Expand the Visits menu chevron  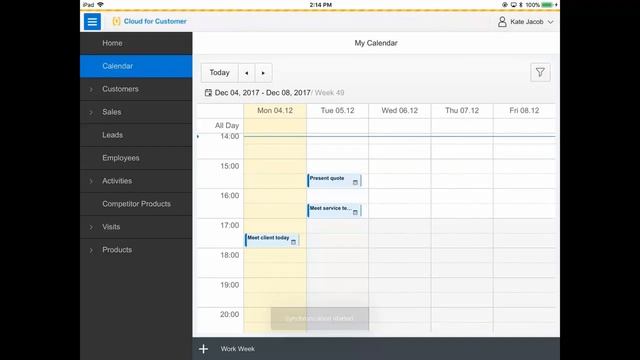pyautogui.click(x=91, y=227)
